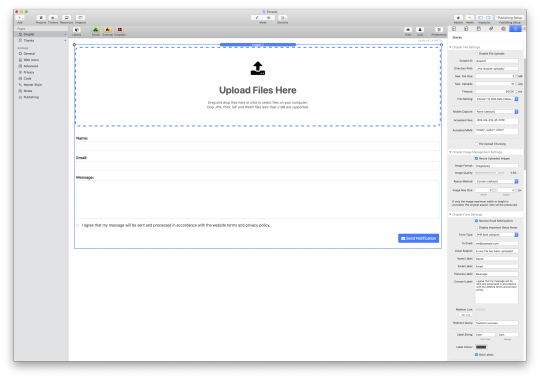Click the red Template icon
The width and height of the screenshot is (540, 379).
[120, 30]
